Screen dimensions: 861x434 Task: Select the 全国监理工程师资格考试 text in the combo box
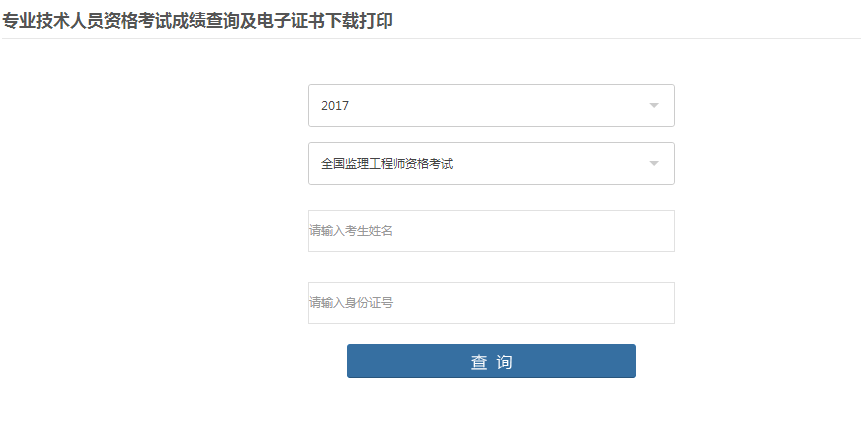pos(387,163)
